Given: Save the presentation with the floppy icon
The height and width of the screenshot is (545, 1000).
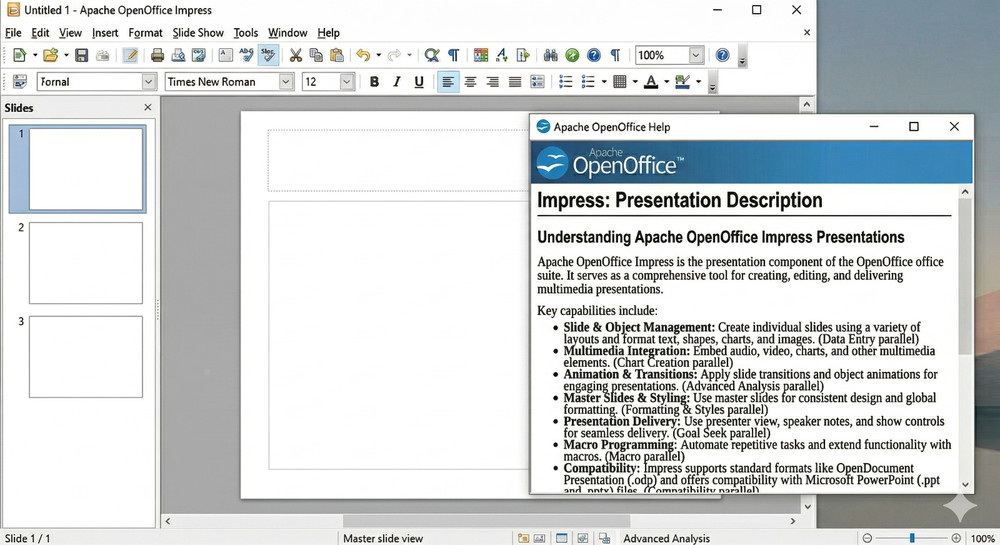Looking at the screenshot, I should pyautogui.click(x=82, y=55).
